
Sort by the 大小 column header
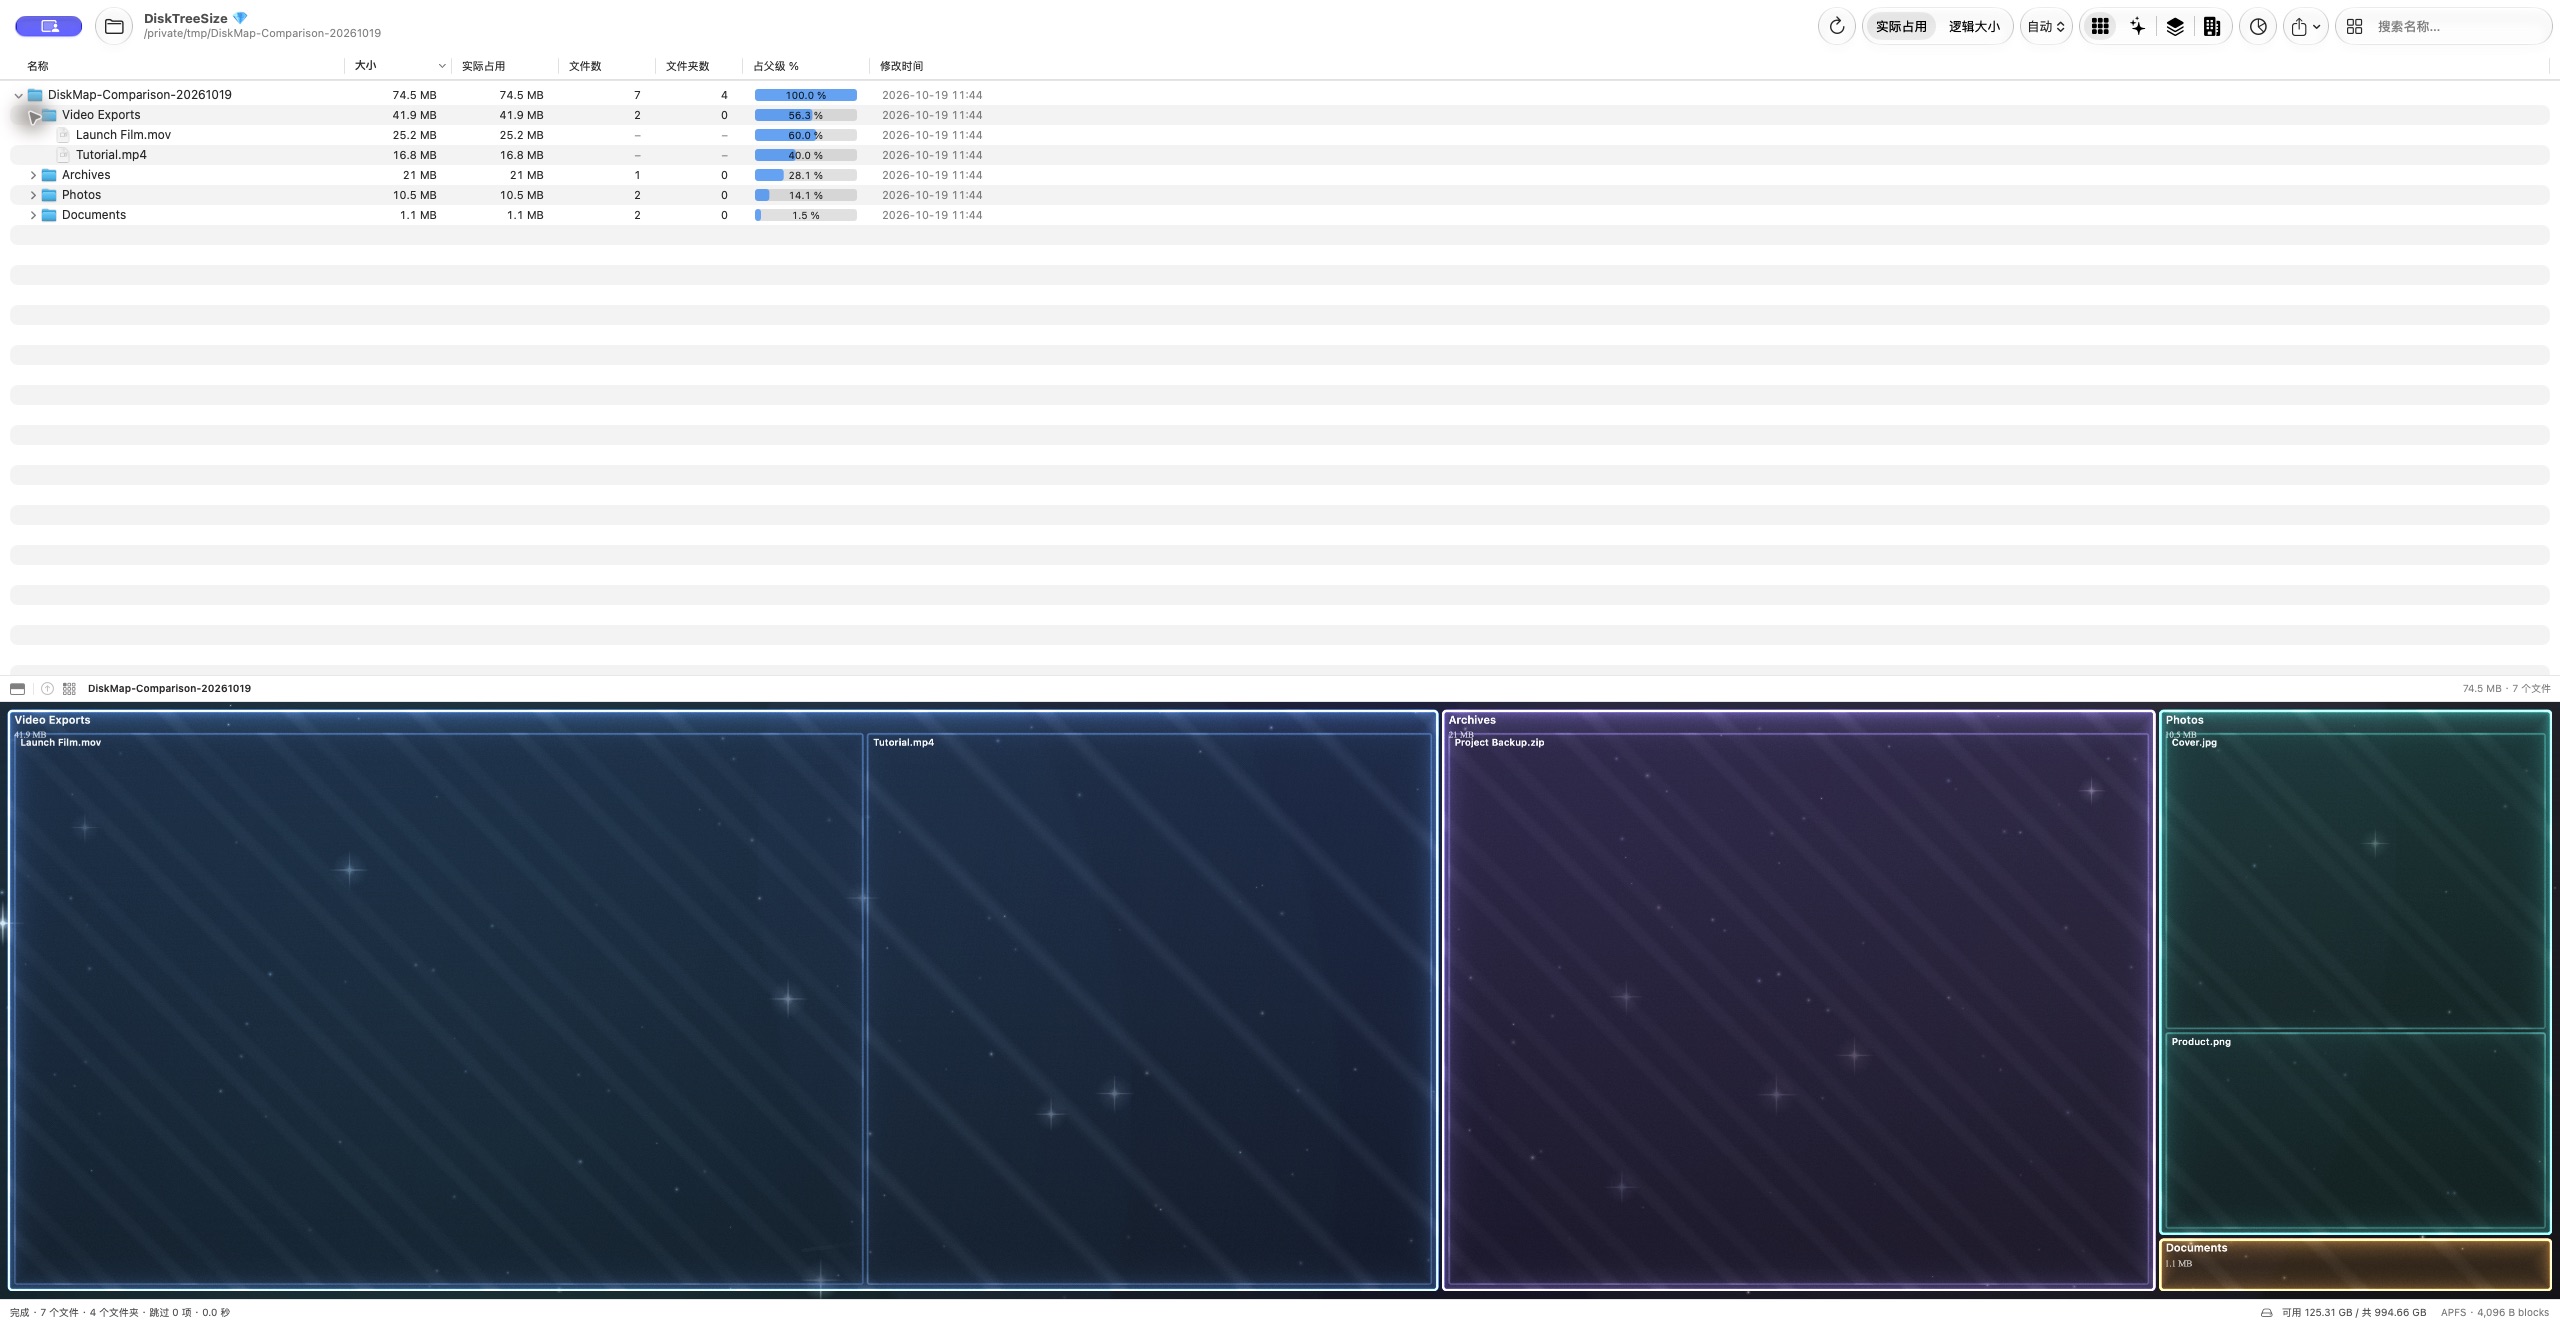pyautogui.click(x=398, y=66)
